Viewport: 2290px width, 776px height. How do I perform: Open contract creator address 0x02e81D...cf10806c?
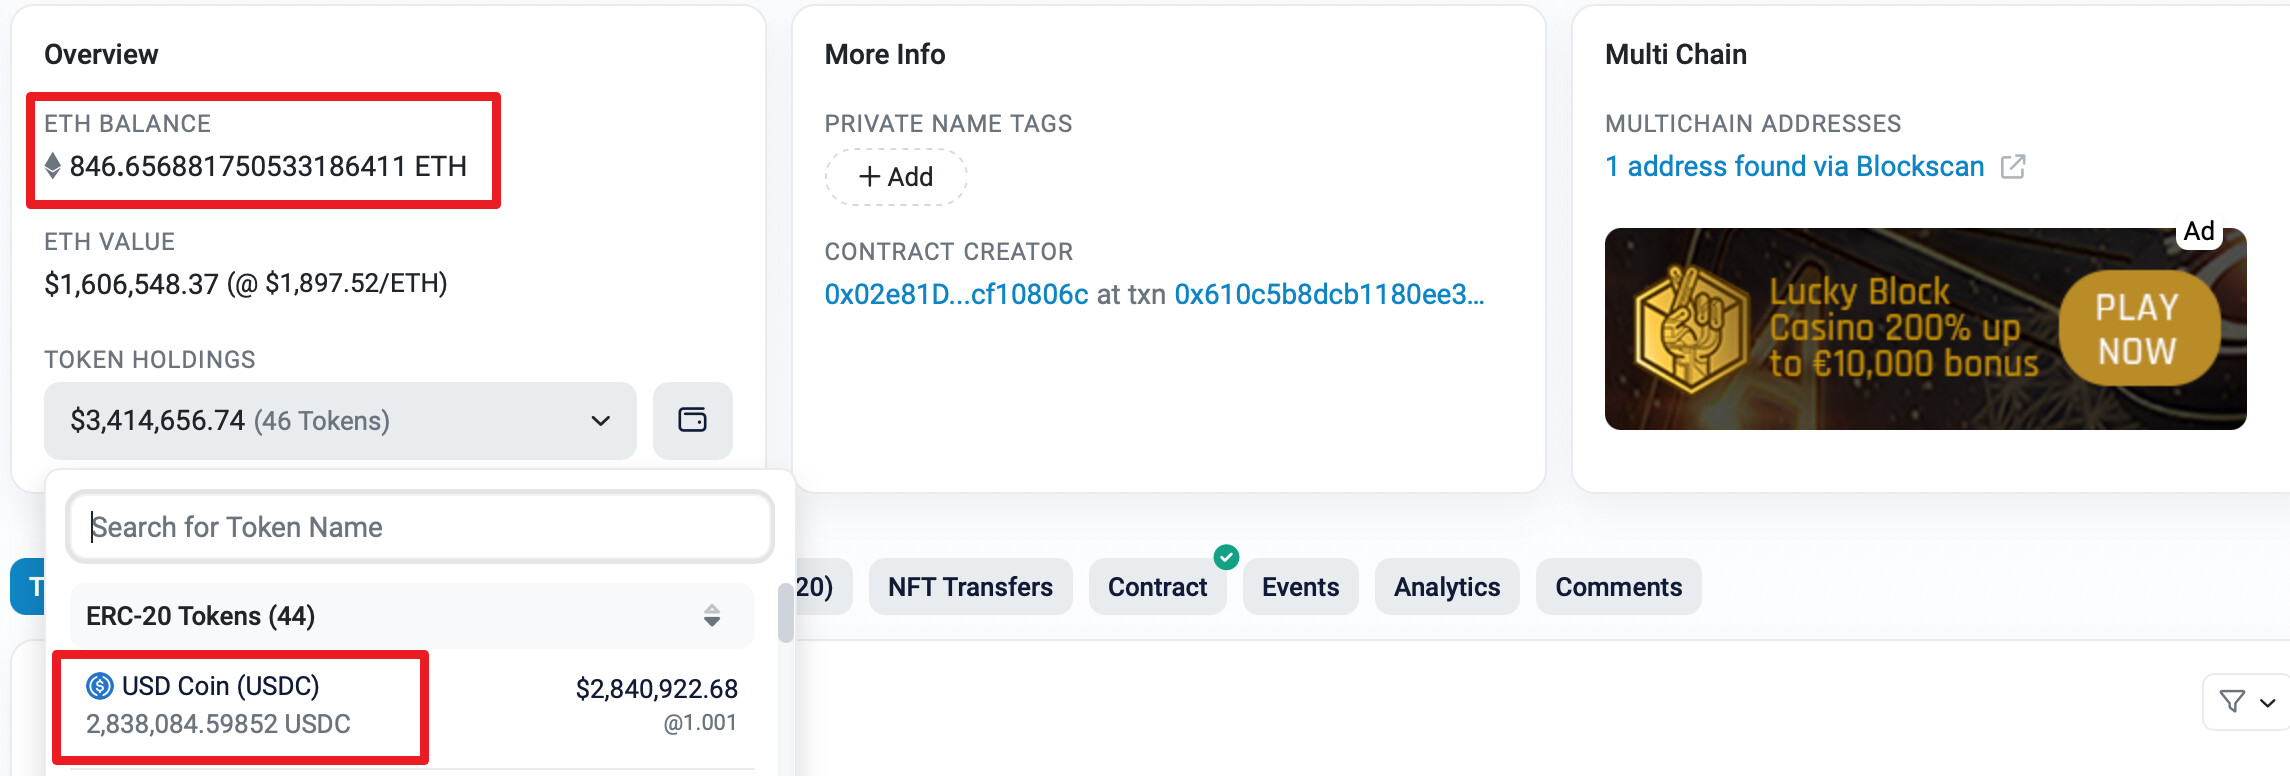(955, 294)
